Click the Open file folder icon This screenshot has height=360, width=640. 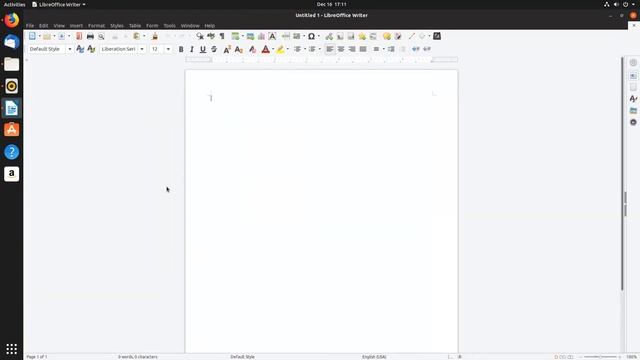pos(47,36)
